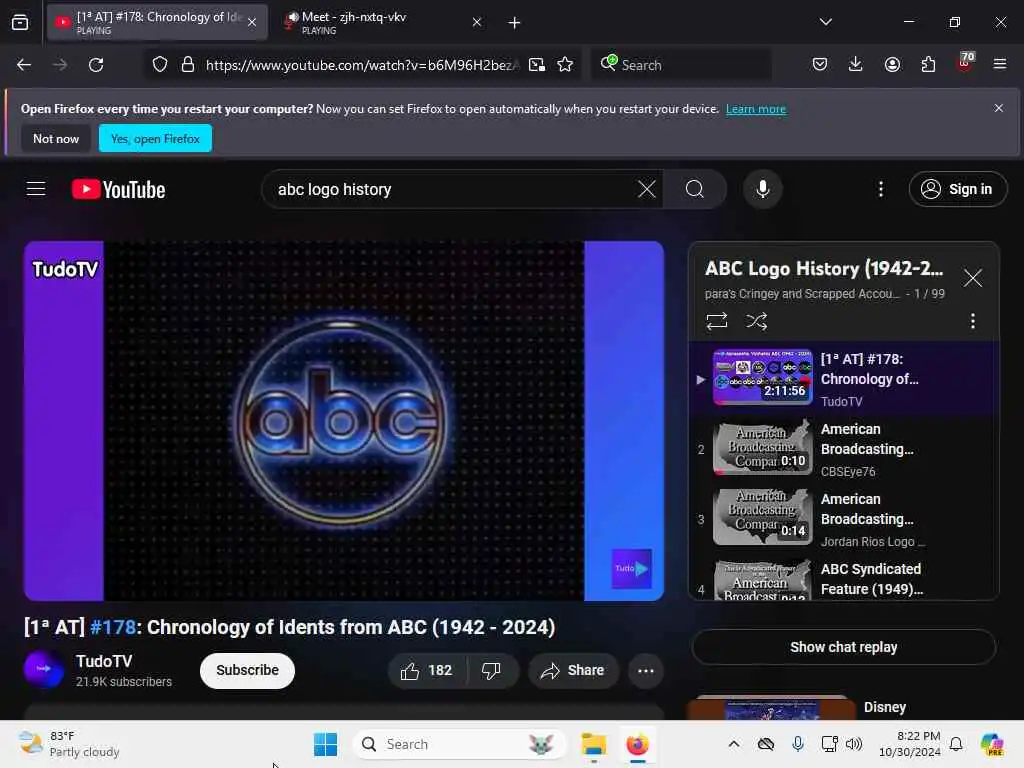Image resolution: width=1024 pixels, height=768 pixels.
Task: Click Yes, open Firefox button
Action: pyautogui.click(x=155, y=138)
